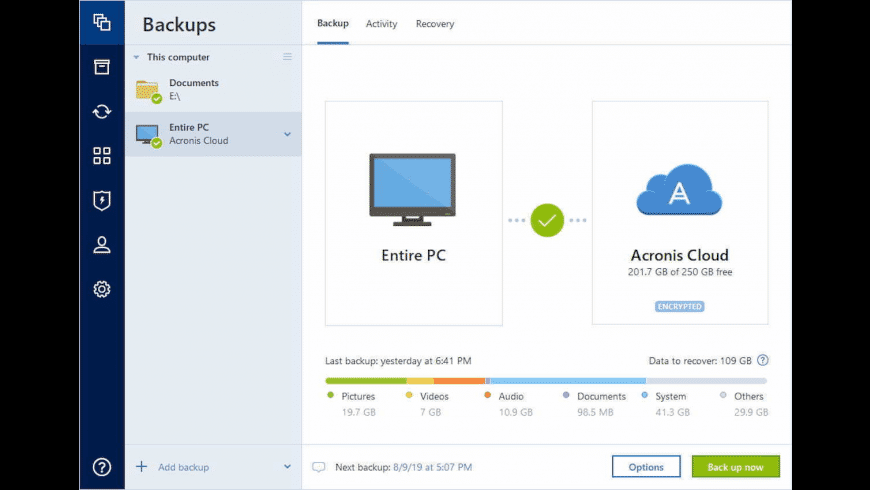Click the plus icon for Add backup
Viewport: 870px width, 490px height.
pyautogui.click(x=141, y=467)
